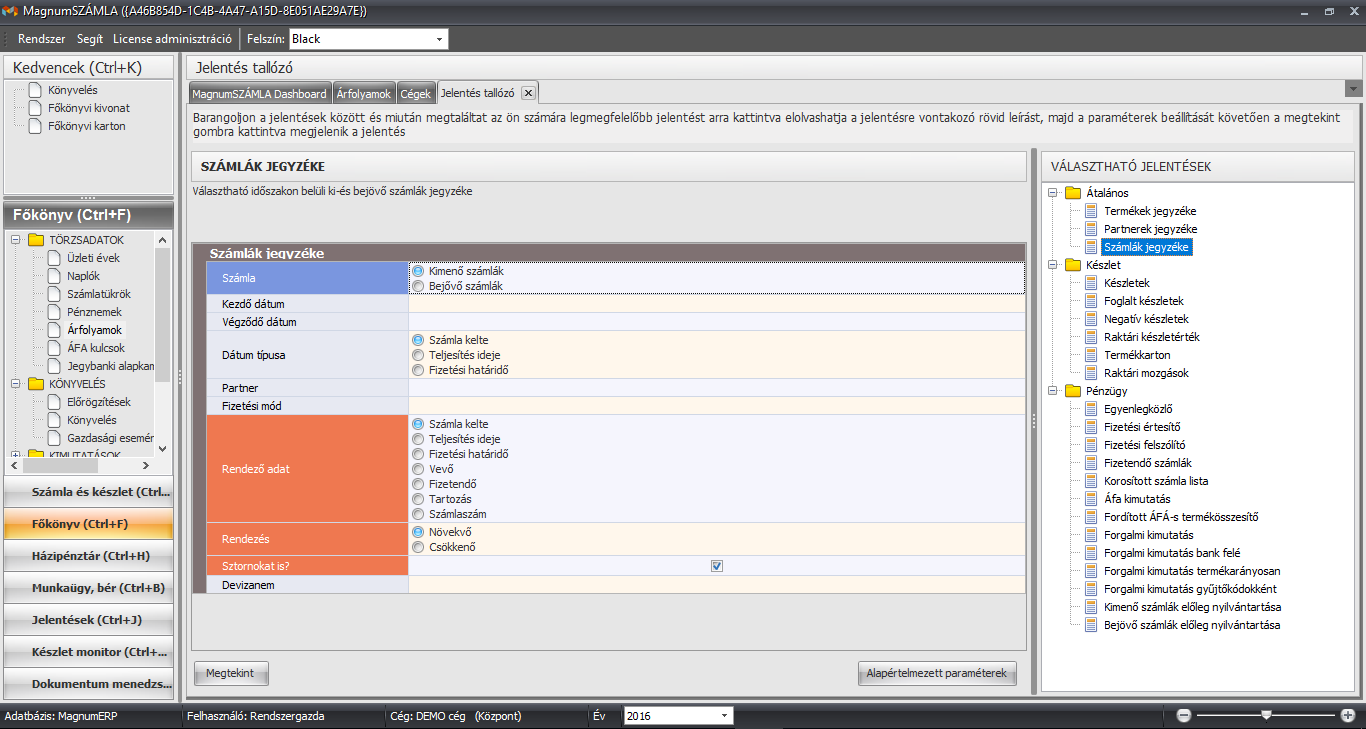Click the zoom slider handle in status bar
1366x729 pixels.
point(1266,715)
